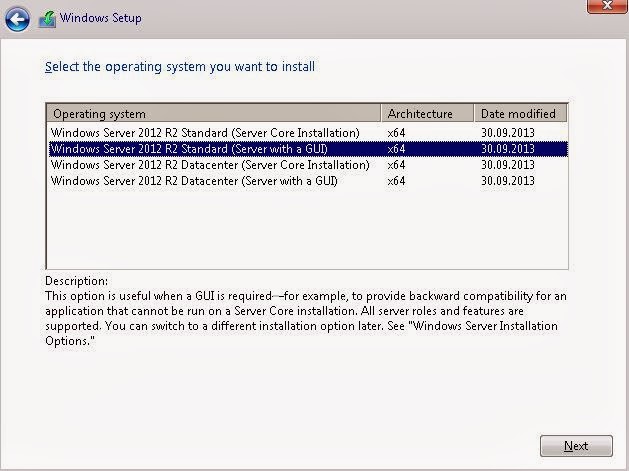This screenshot has height=471, width=629.
Task: Click date 30.09.2013 in Datacenter GUI row
Action: [508, 181]
